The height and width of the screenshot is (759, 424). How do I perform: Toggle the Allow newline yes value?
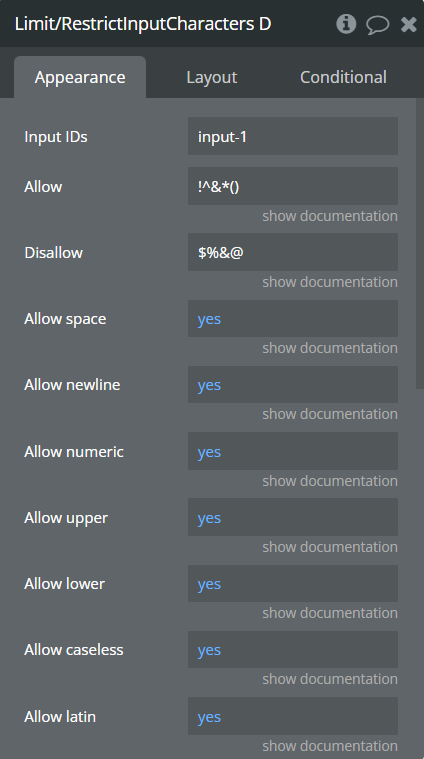(x=293, y=384)
